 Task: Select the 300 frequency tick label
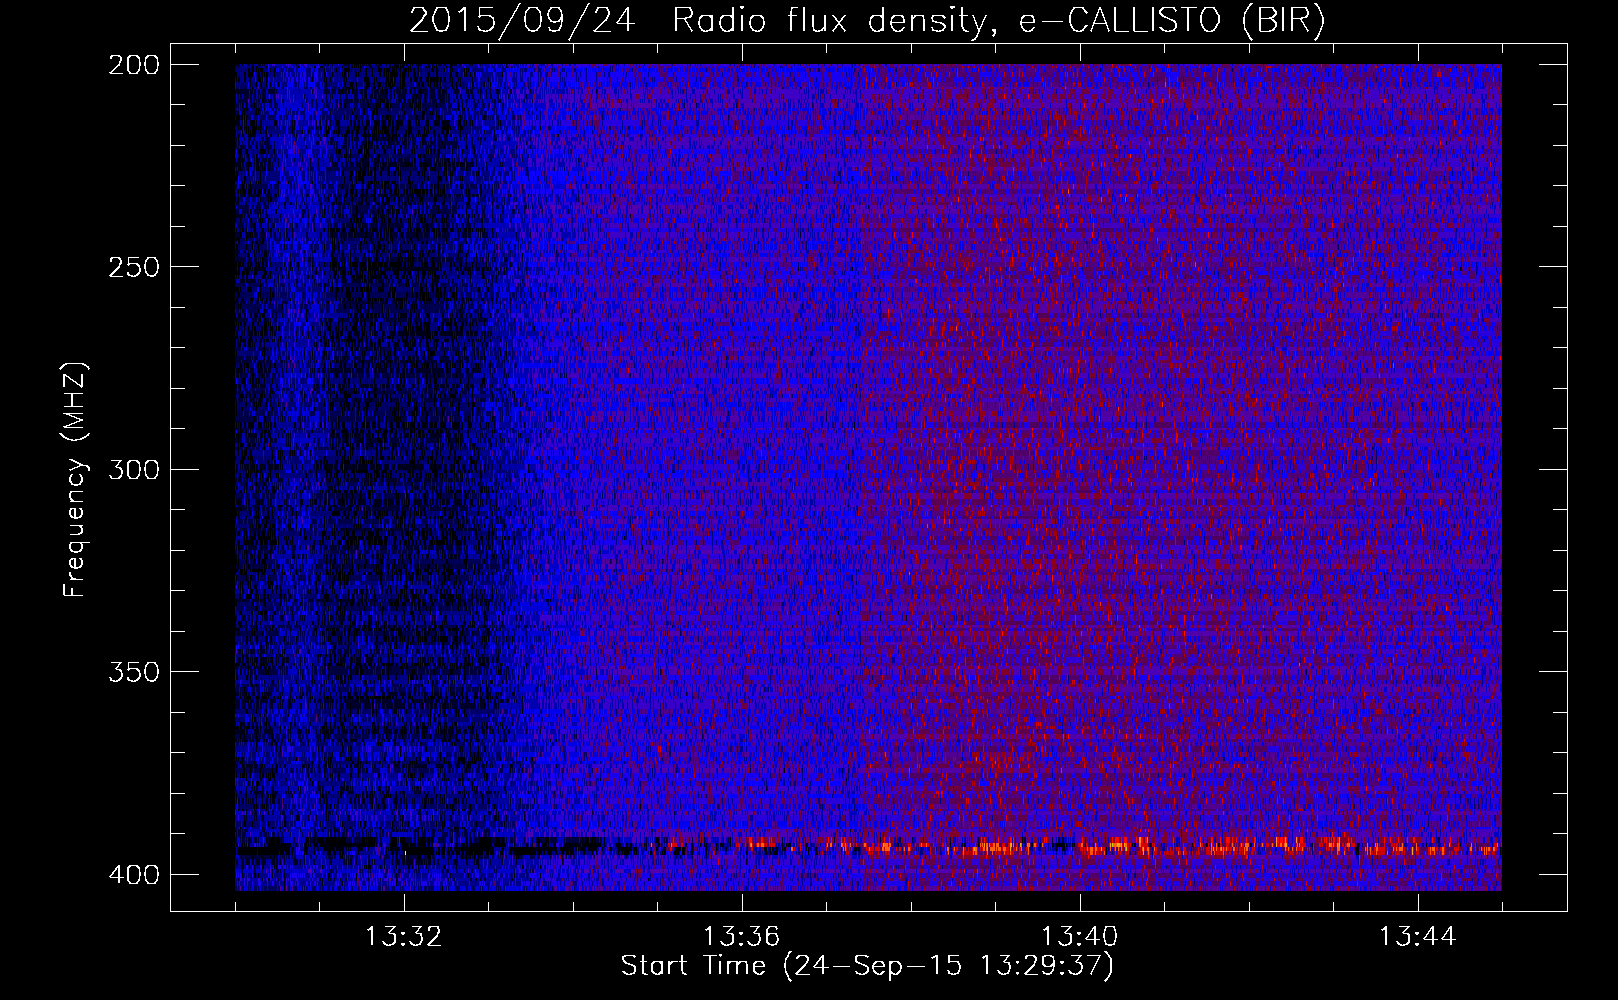(133, 470)
